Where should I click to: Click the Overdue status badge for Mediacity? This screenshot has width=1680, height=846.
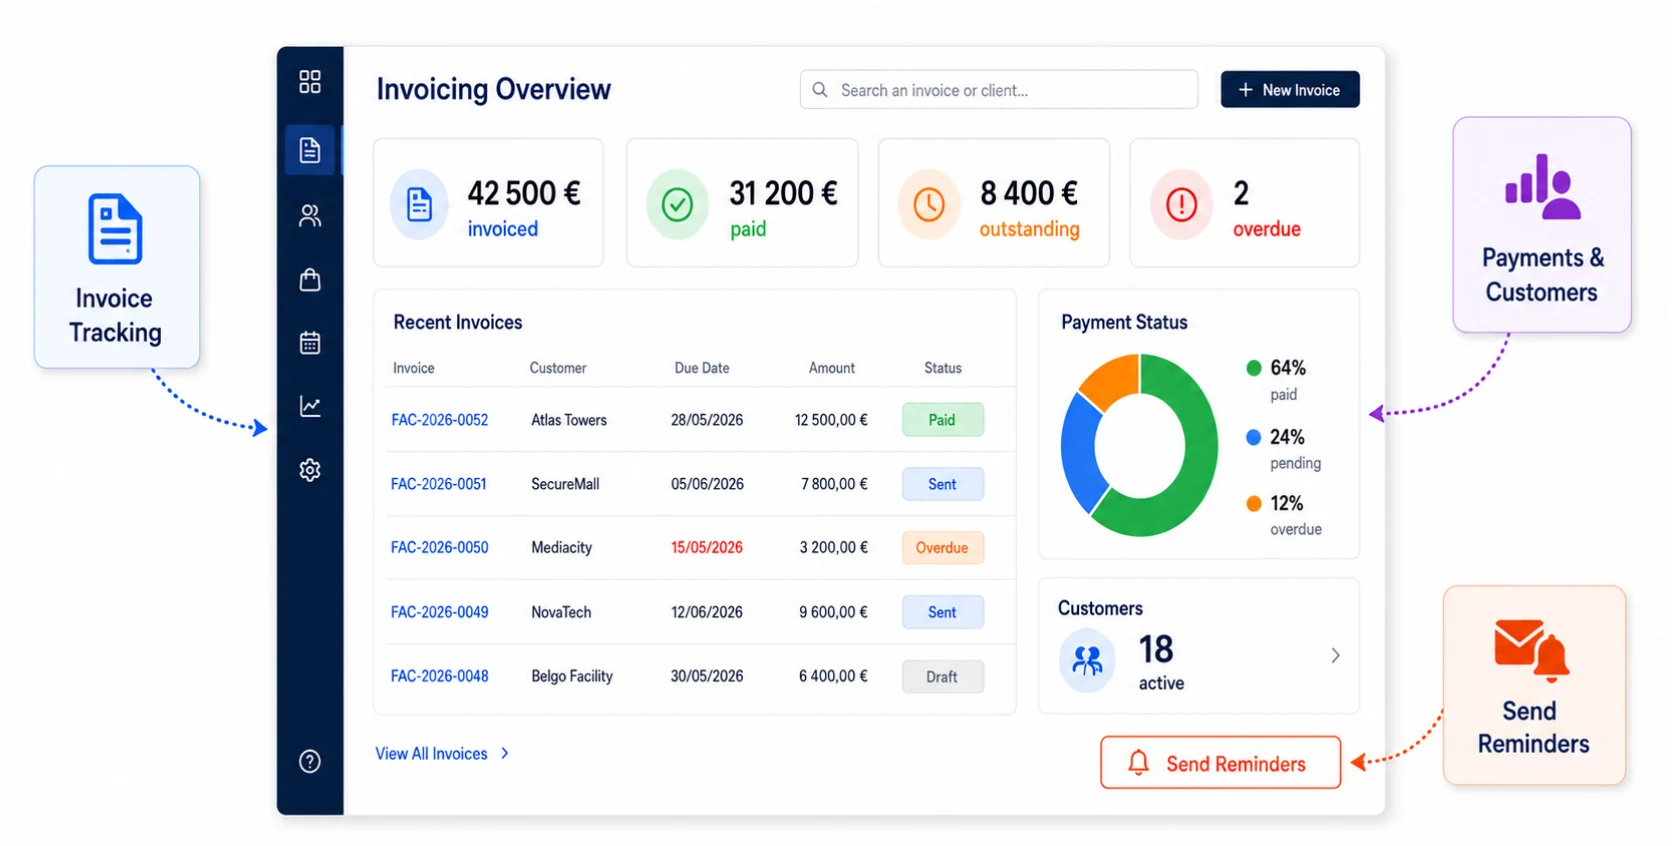point(943,548)
